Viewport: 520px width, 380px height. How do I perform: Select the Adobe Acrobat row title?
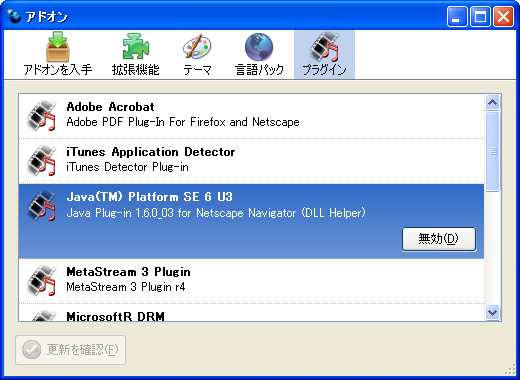pyautogui.click(x=110, y=107)
